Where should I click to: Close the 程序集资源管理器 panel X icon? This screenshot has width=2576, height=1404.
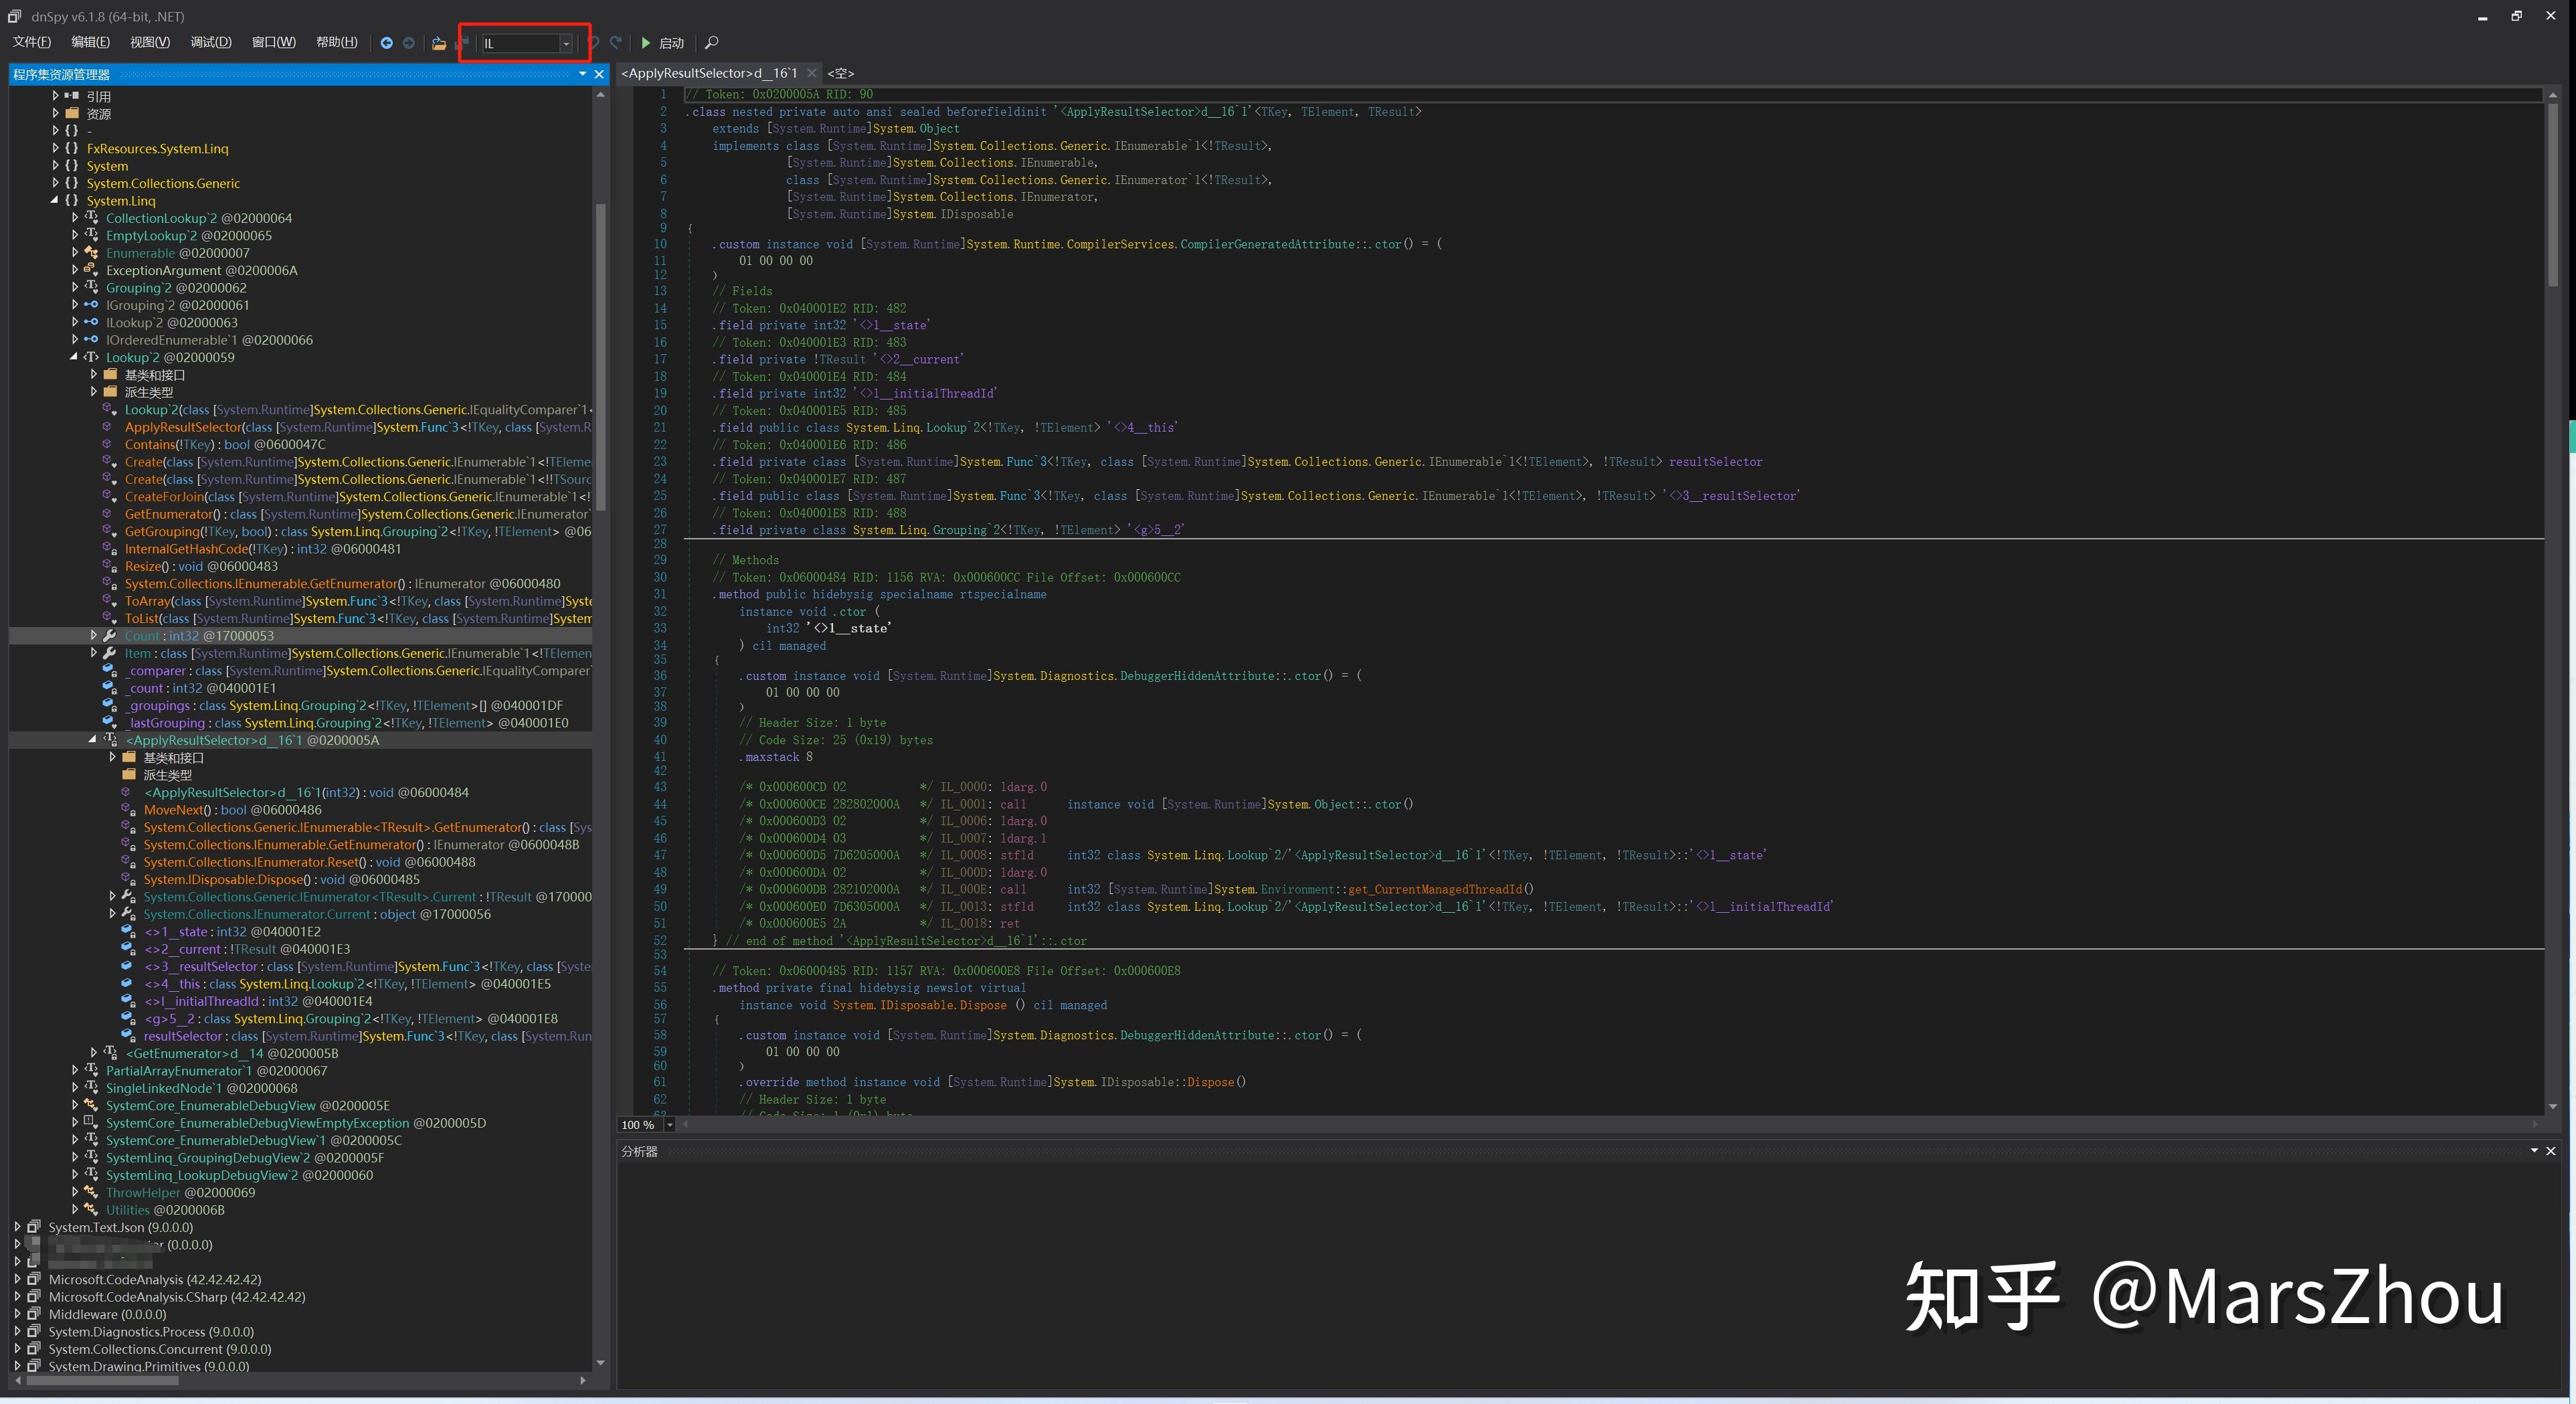pos(598,74)
